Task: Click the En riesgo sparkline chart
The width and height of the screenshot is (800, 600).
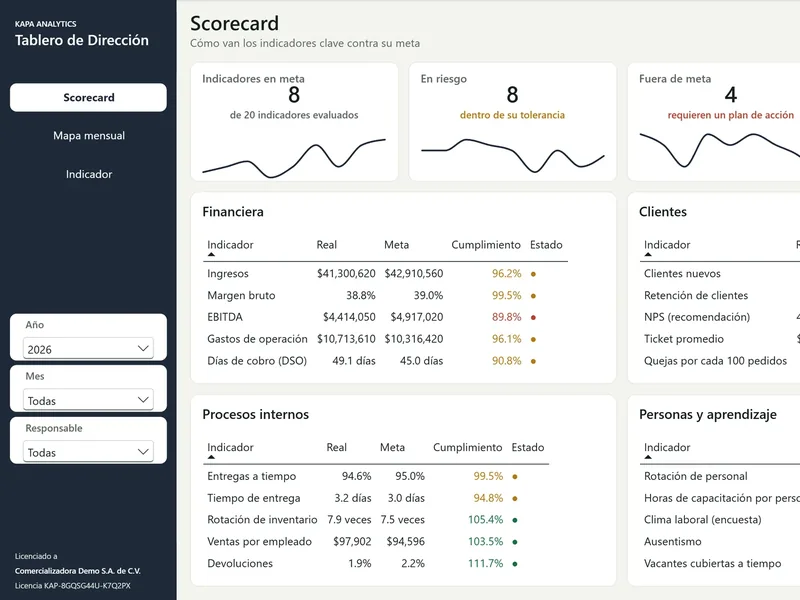Action: tap(513, 155)
